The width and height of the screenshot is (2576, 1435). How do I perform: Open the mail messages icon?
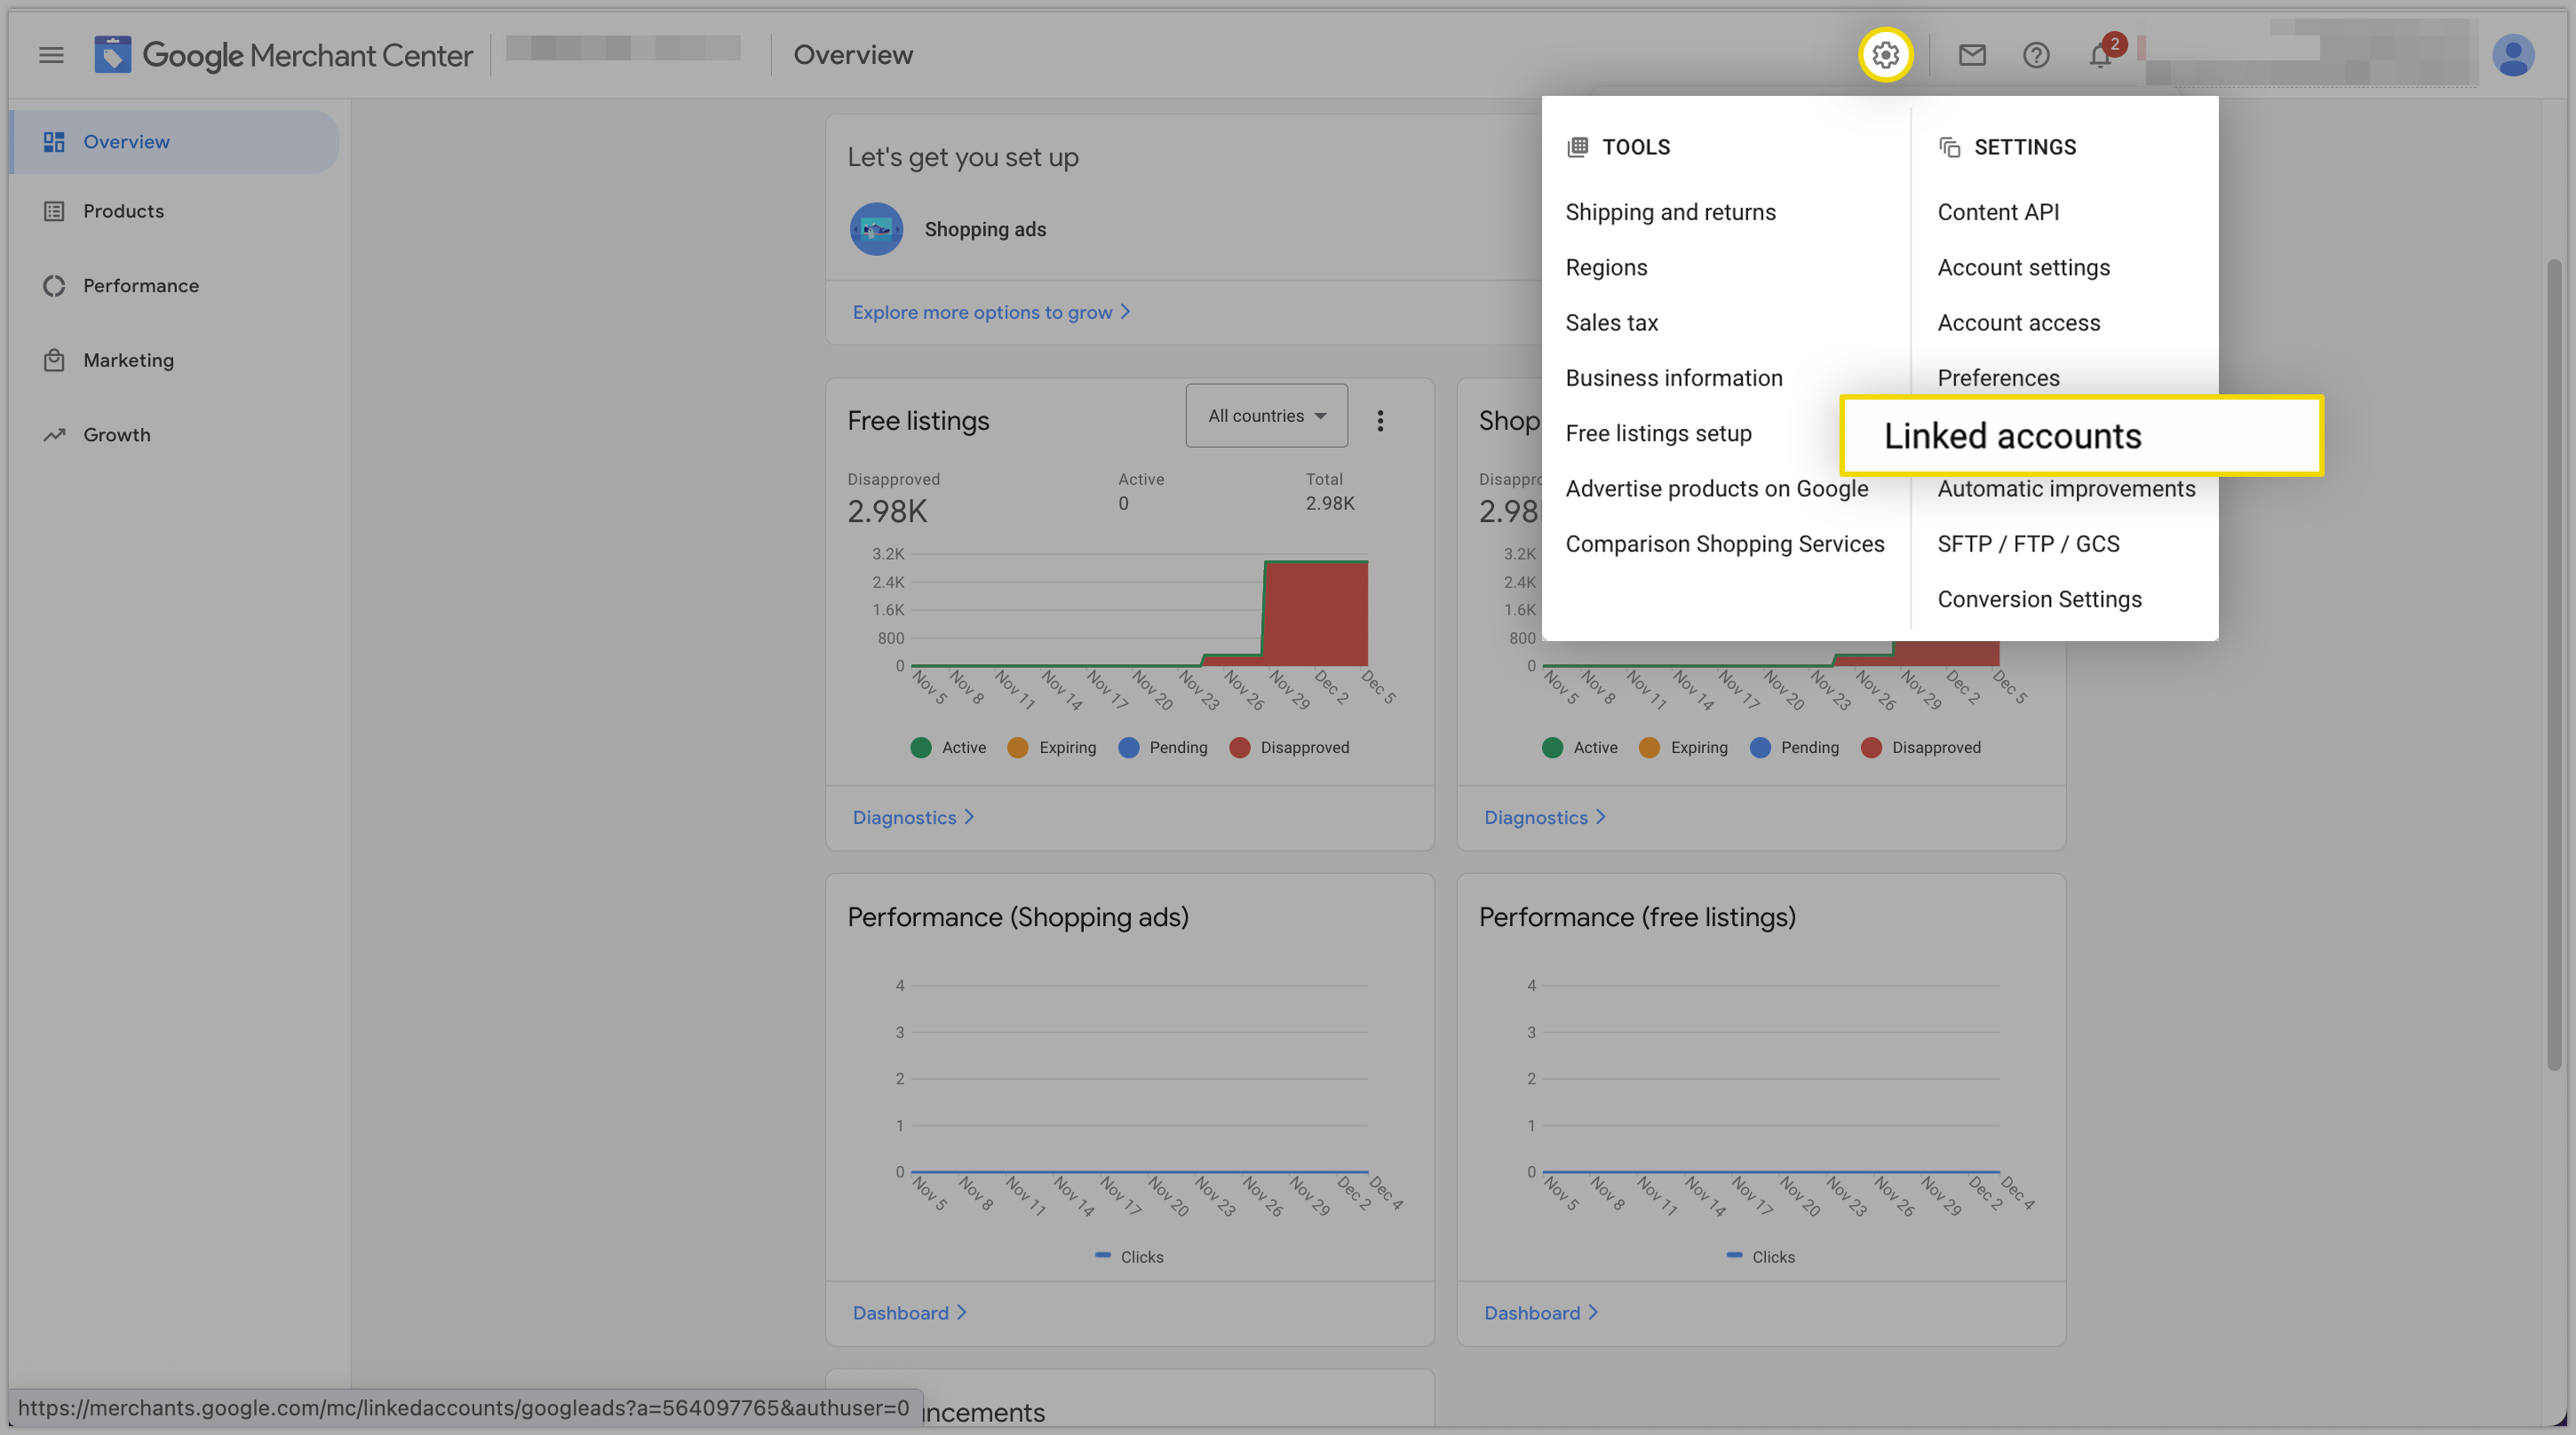(x=1971, y=55)
